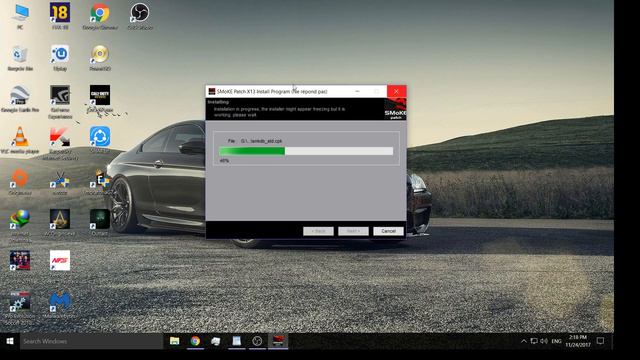
Task: Click the ENG language indicator
Action: [556, 341]
